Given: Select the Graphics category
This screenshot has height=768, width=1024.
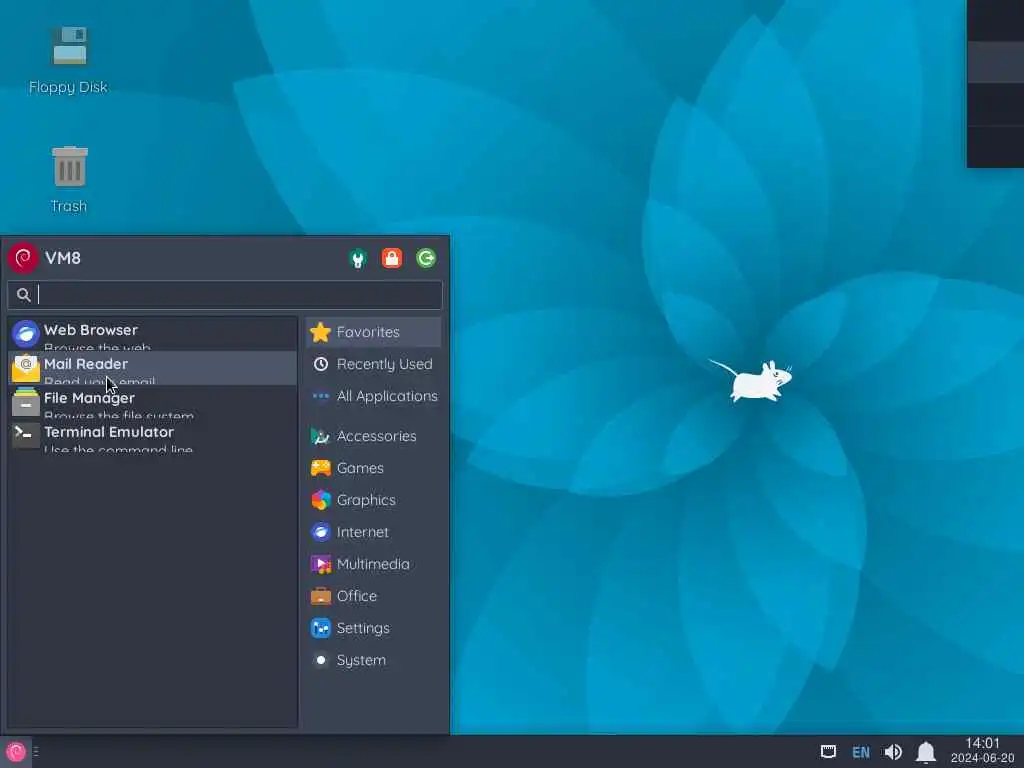Looking at the screenshot, I should click(x=374, y=500).
